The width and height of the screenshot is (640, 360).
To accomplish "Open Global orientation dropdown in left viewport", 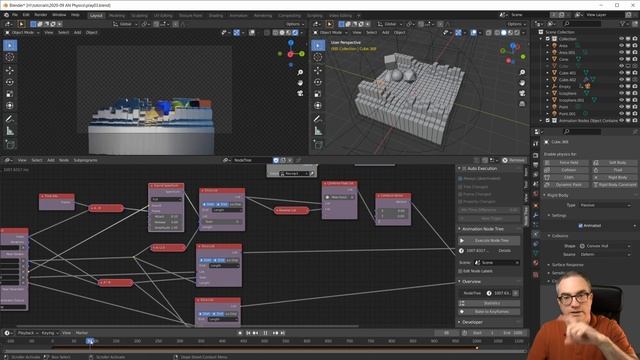I will (125, 24).
